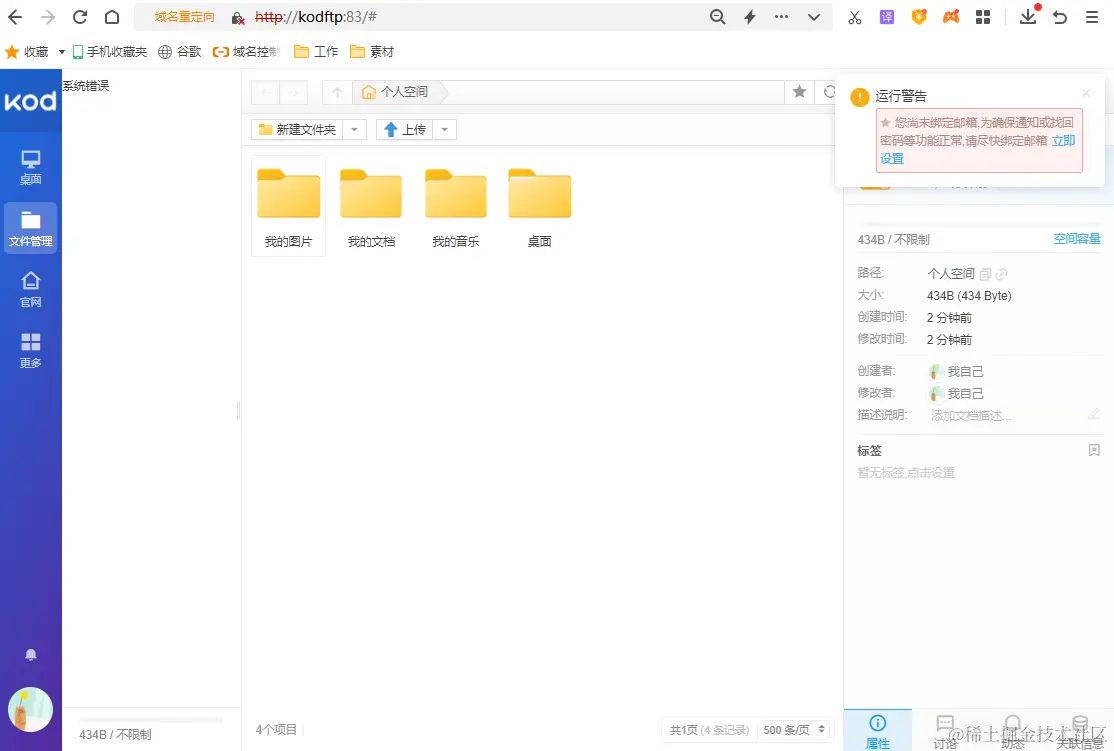Click the scissors screenshot extension icon
Image resolution: width=1114 pixels, height=751 pixels.
click(855, 17)
